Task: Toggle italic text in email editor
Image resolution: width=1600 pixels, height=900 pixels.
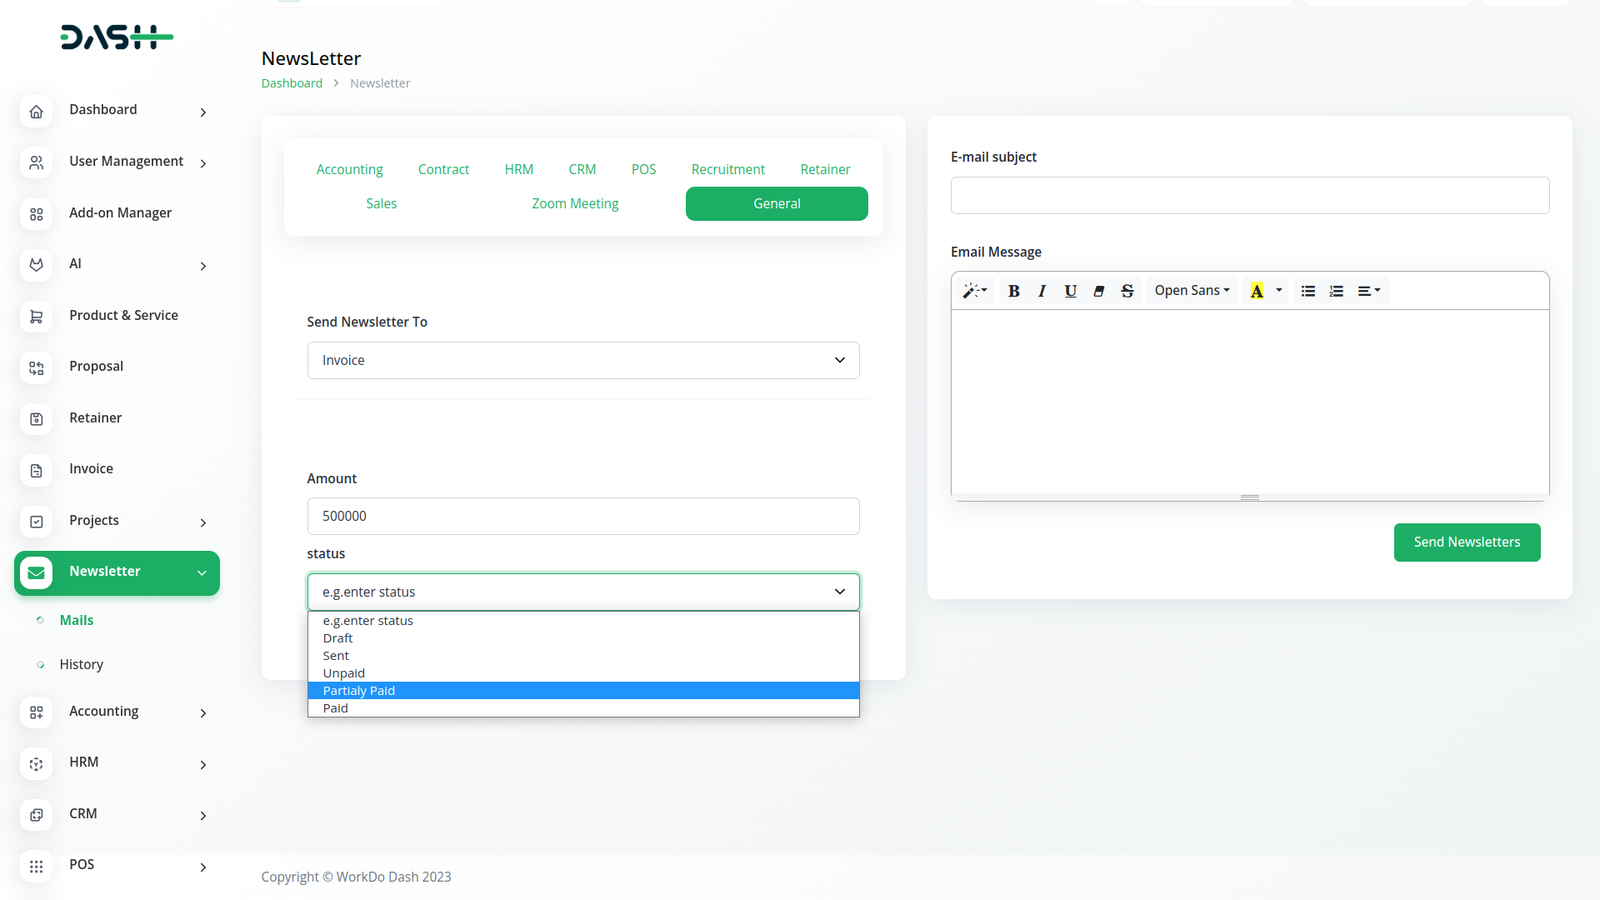Action: click(1042, 291)
